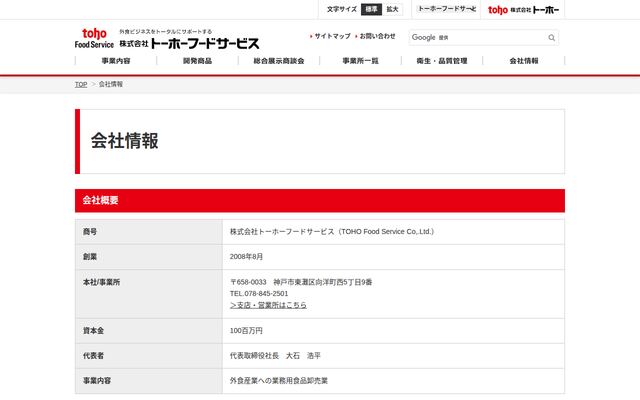640x400 pixels.
Task: Open 事業所一覧 menu
Action: click(x=360, y=61)
